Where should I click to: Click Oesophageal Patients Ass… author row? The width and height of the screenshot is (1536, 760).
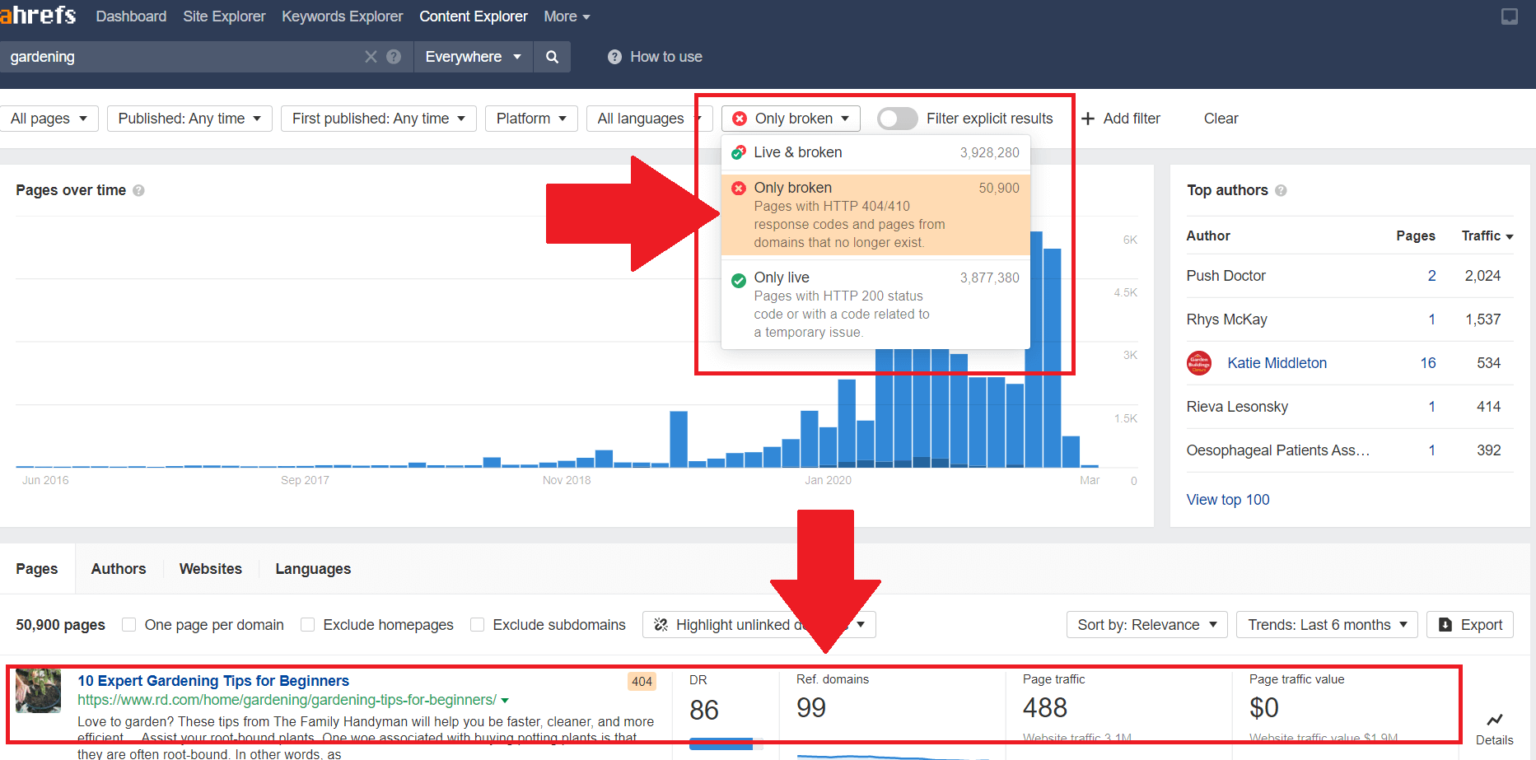pyautogui.click(x=1349, y=450)
